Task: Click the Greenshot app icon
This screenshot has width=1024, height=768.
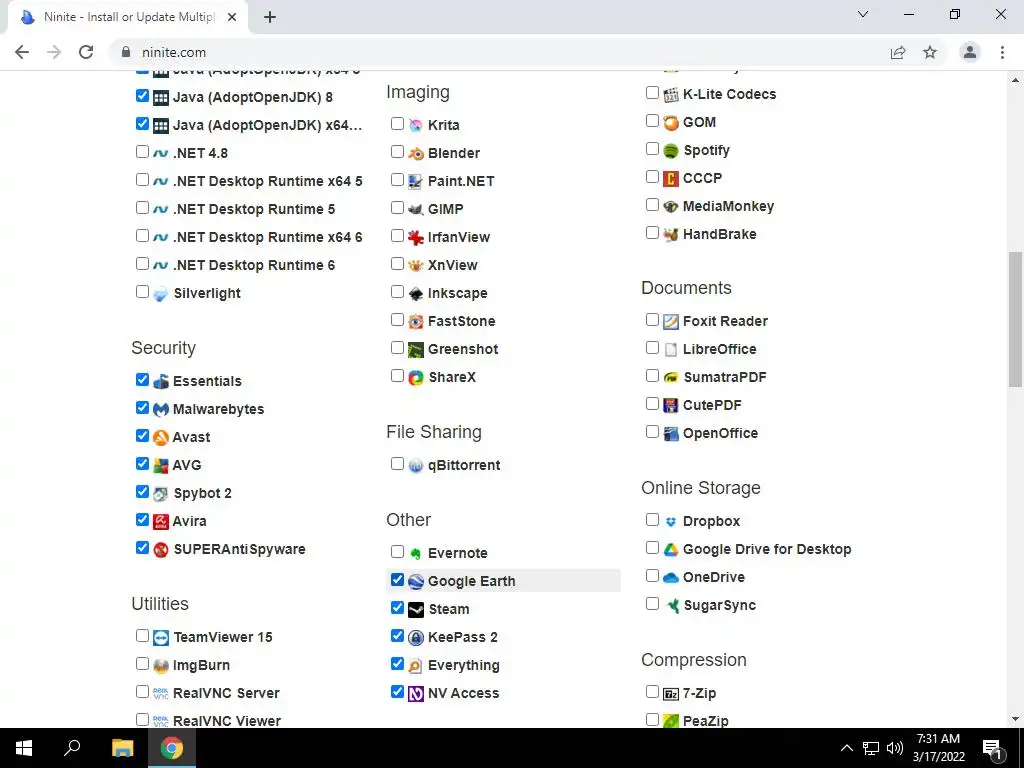Action: (x=416, y=350)
